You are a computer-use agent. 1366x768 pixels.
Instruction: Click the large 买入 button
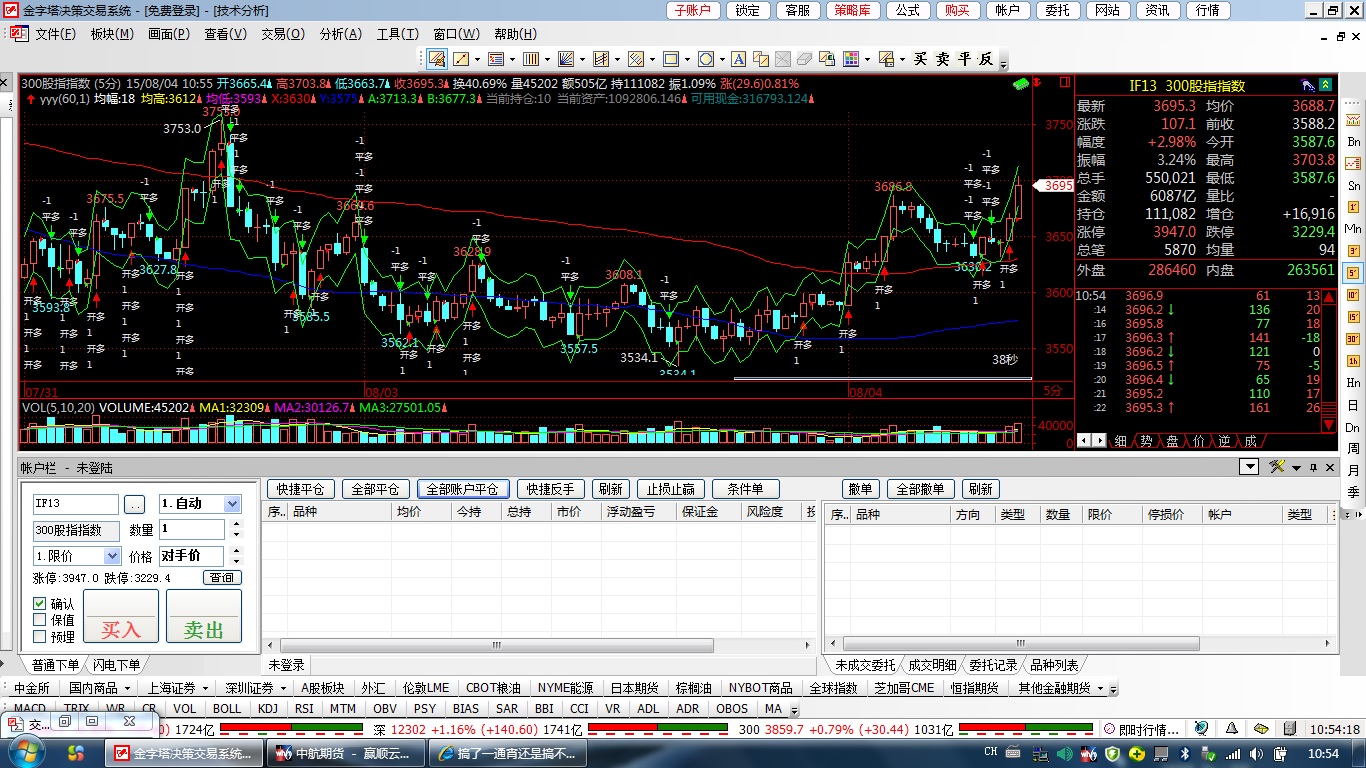click(121, 615)
